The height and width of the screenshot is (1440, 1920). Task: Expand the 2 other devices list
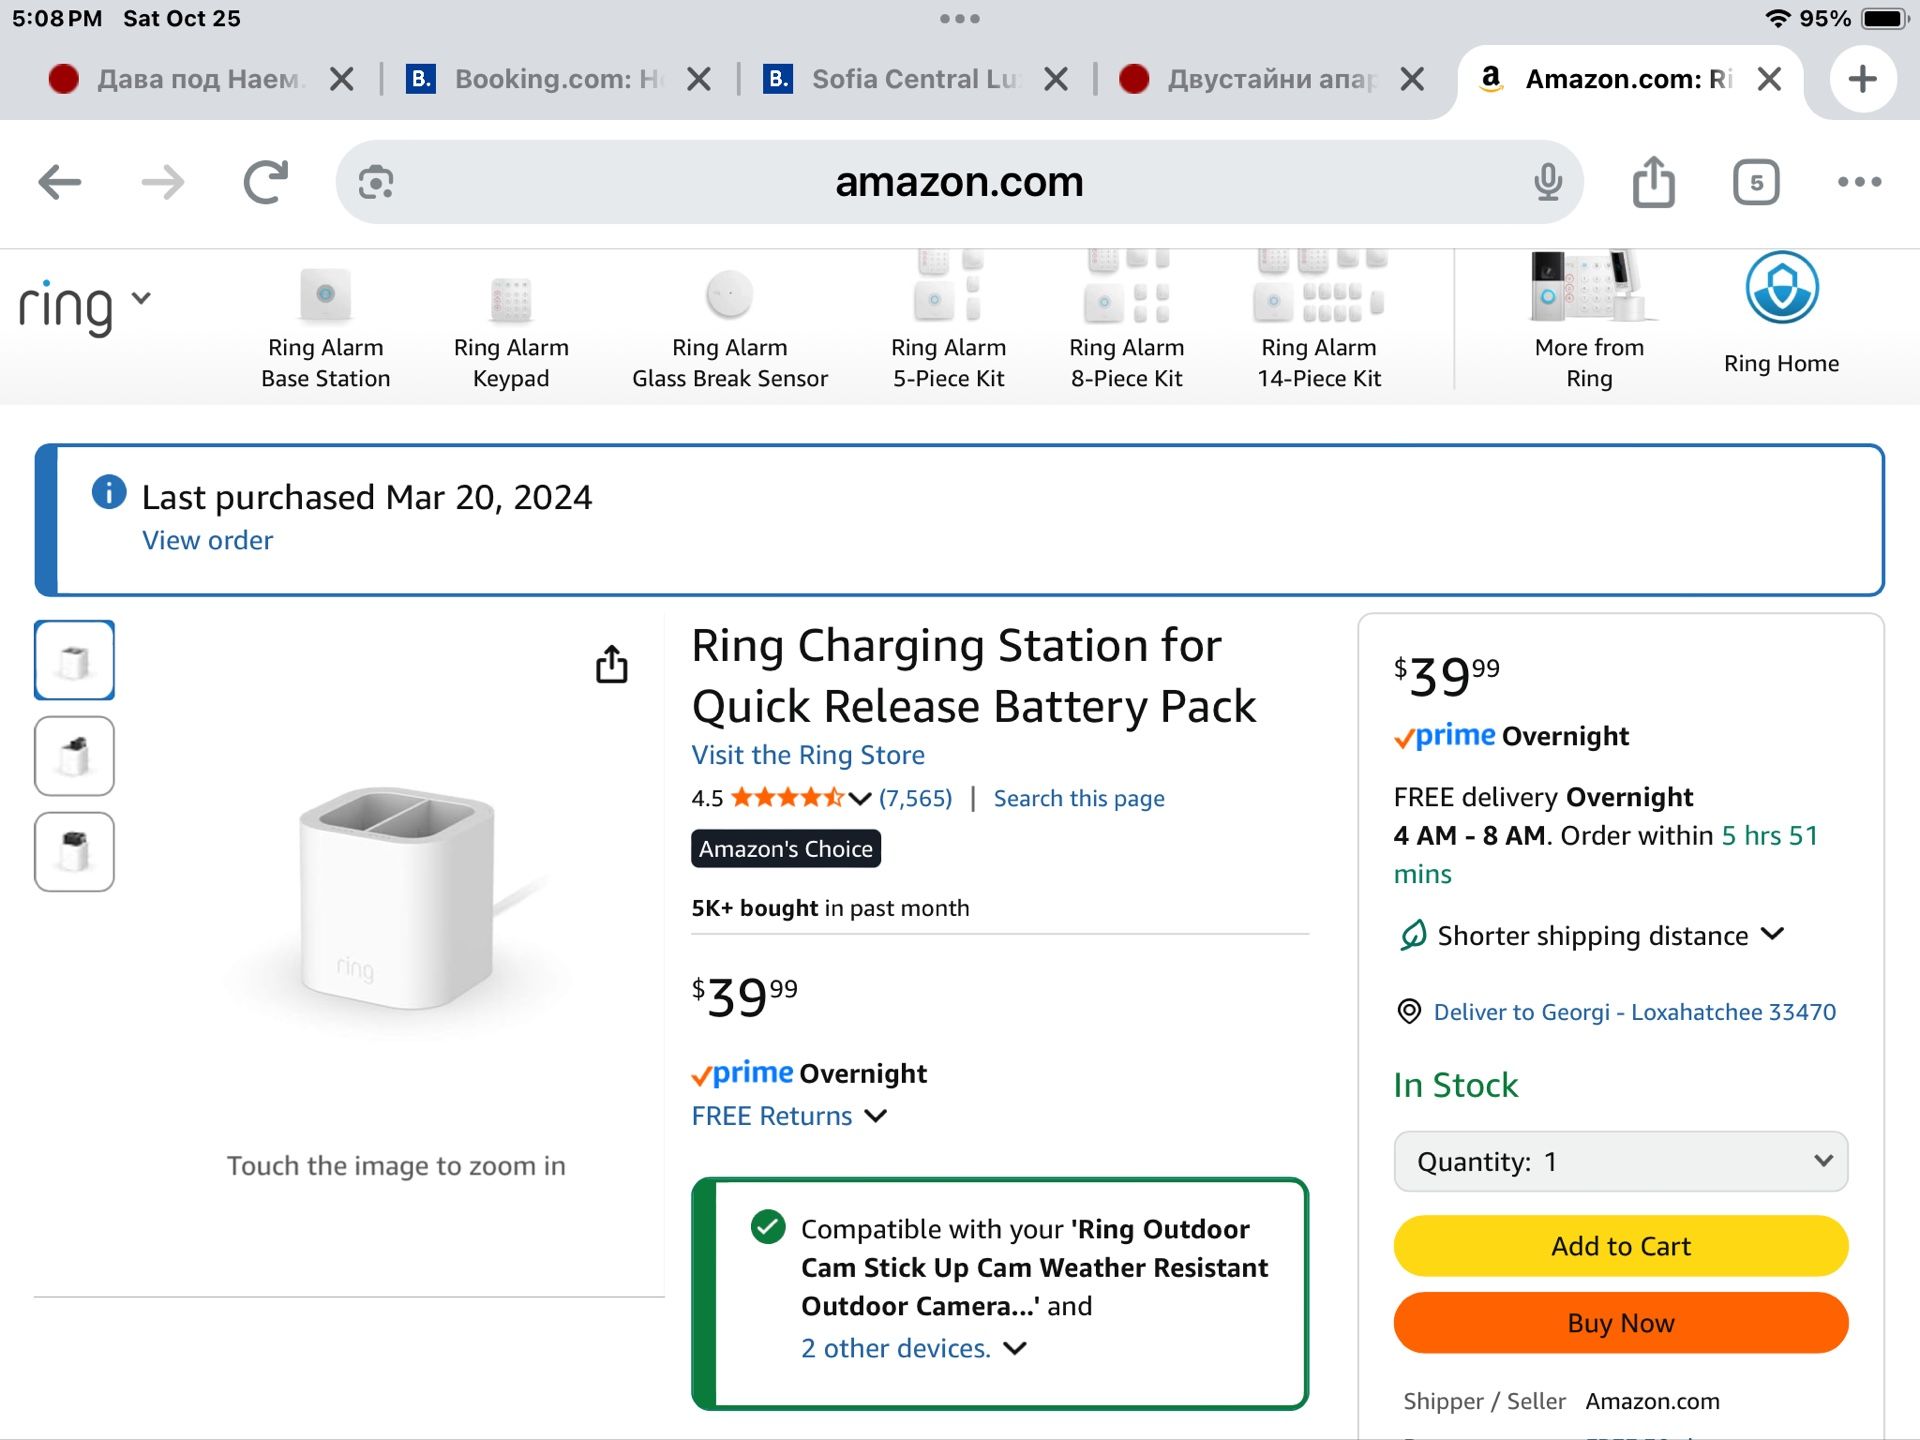(913, 1348)
